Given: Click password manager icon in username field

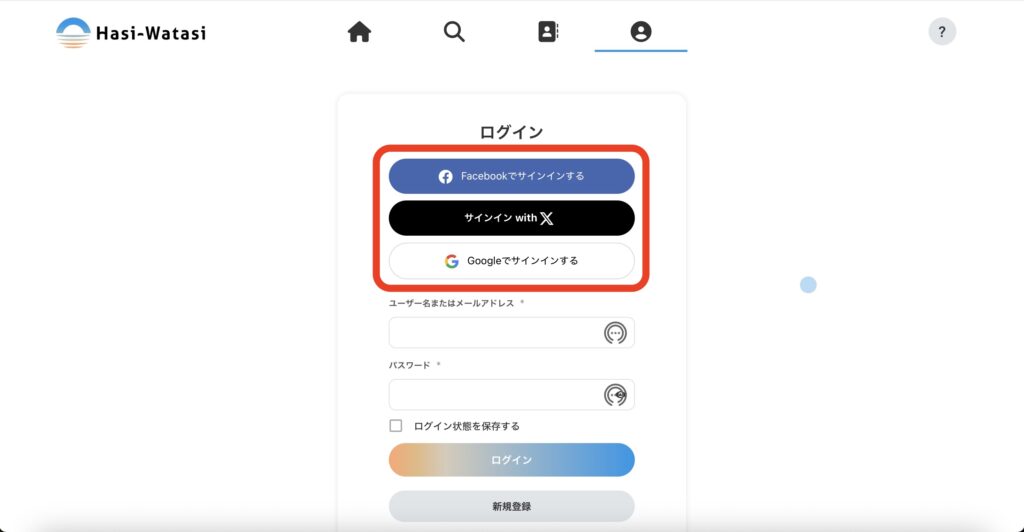Looking at the screenshot, I should 615,333.
